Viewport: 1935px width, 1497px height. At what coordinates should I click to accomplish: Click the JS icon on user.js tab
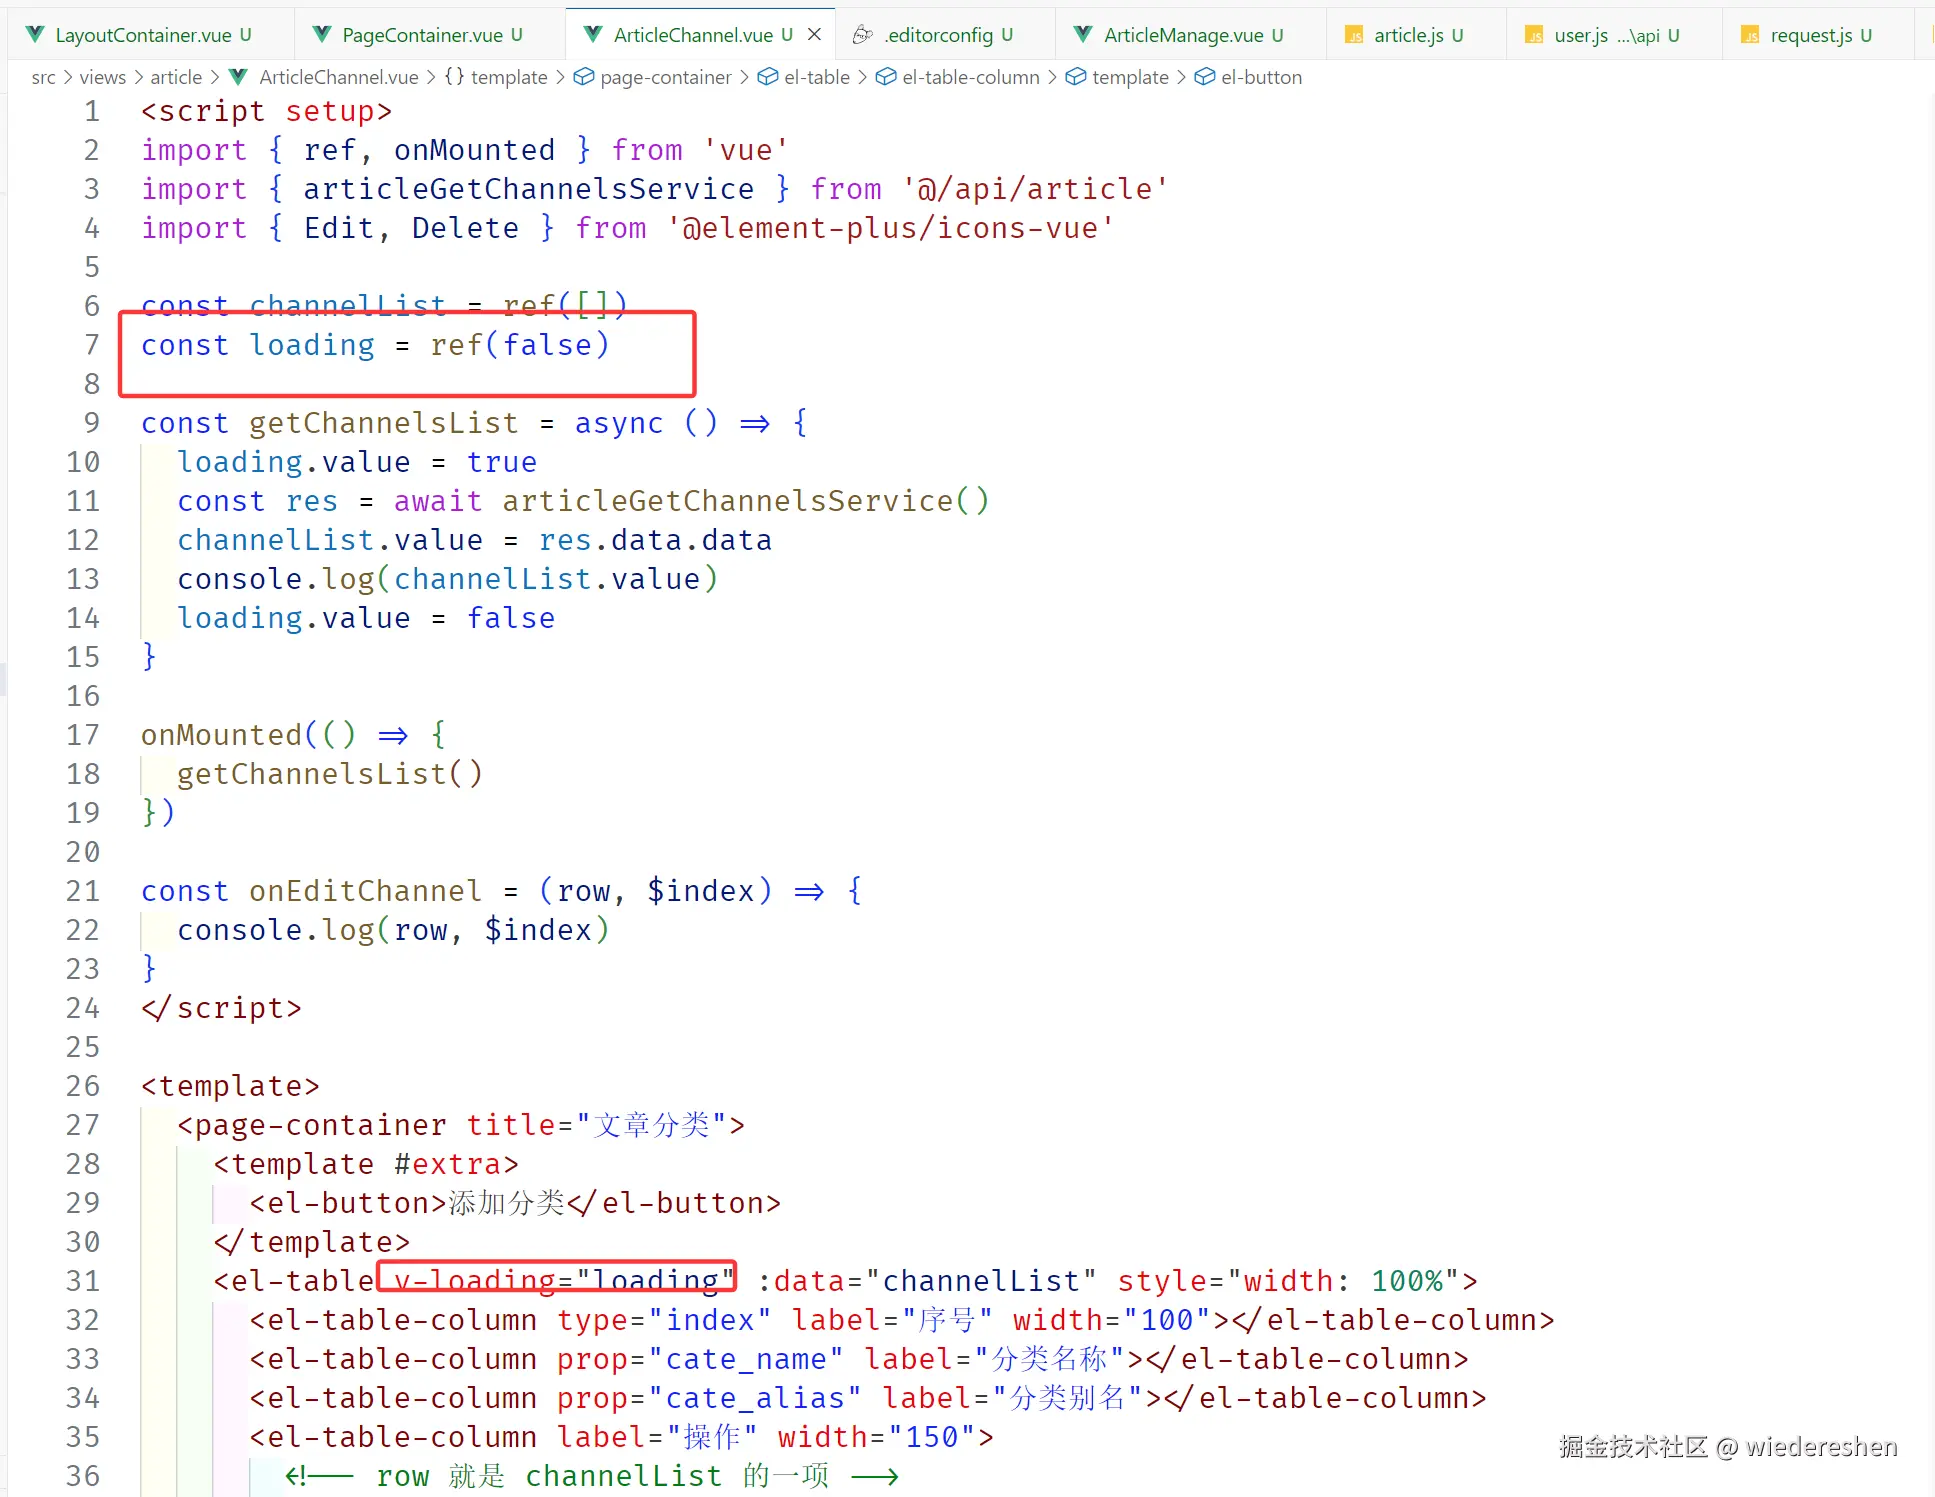1533,36
